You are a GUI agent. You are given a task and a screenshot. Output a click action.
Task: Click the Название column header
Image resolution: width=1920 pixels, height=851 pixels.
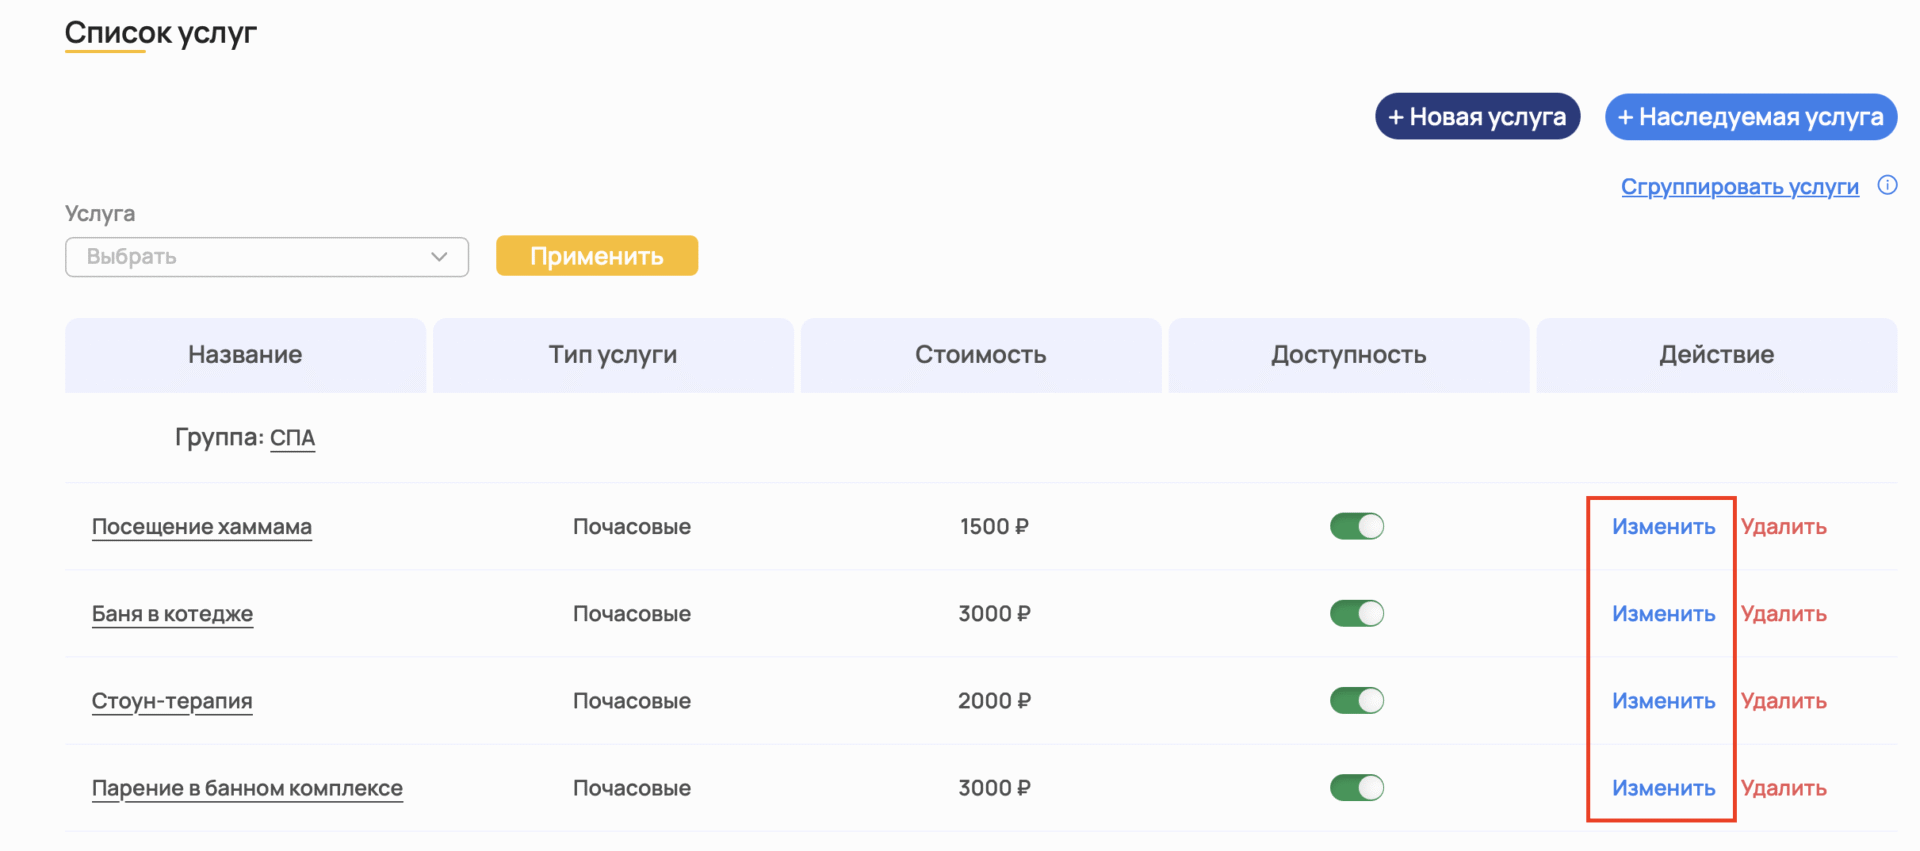[245, 355]
